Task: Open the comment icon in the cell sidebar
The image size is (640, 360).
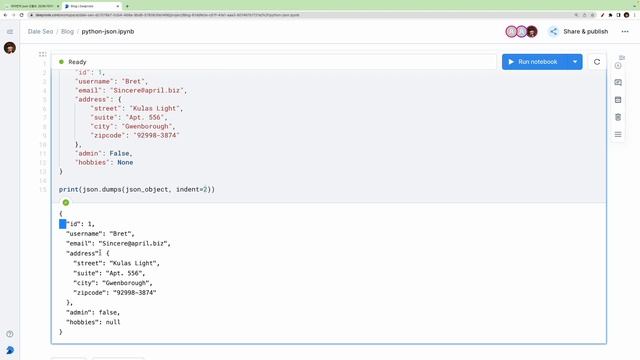Action: (618, 82)
